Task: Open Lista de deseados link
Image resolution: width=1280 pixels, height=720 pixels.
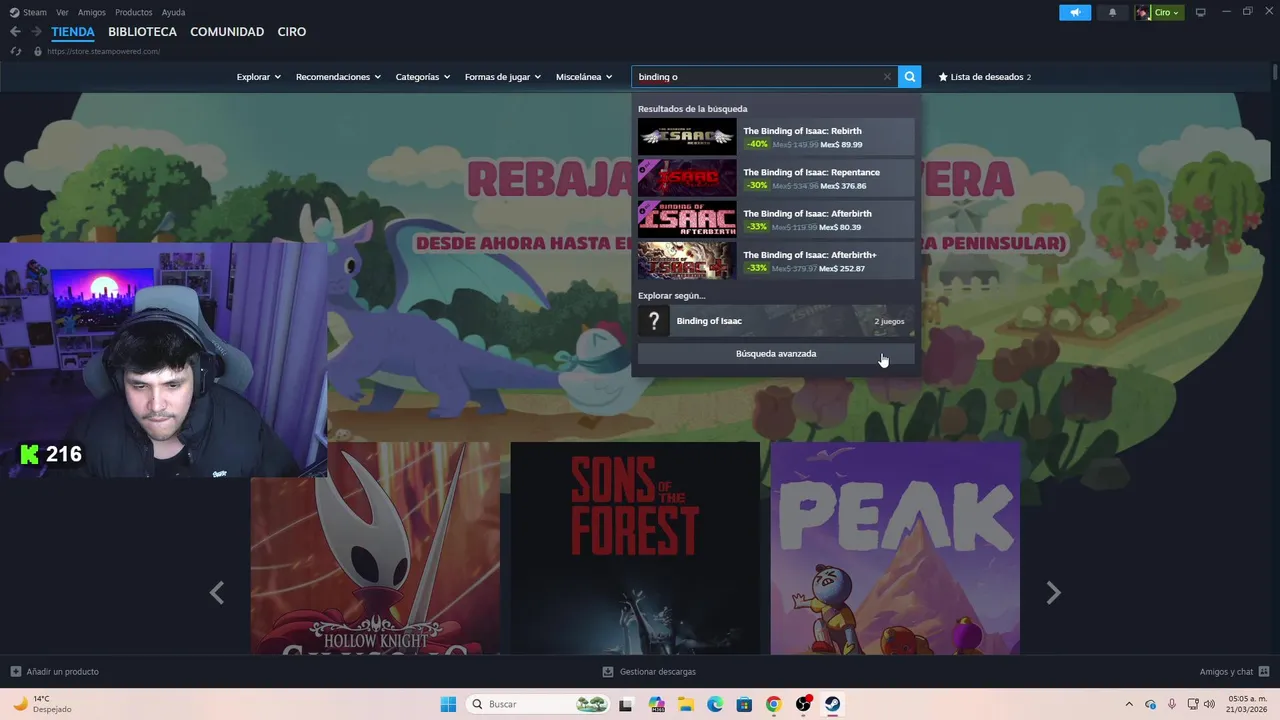Action: click(985, 77)
